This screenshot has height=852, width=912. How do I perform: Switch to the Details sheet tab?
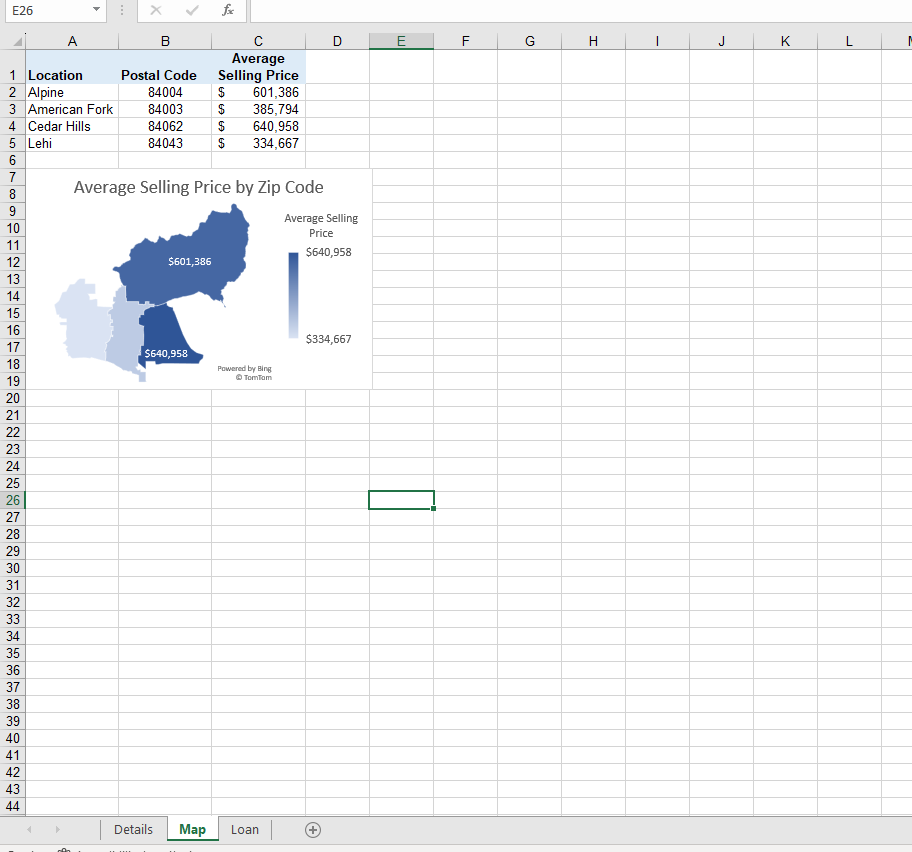[133, 830]
